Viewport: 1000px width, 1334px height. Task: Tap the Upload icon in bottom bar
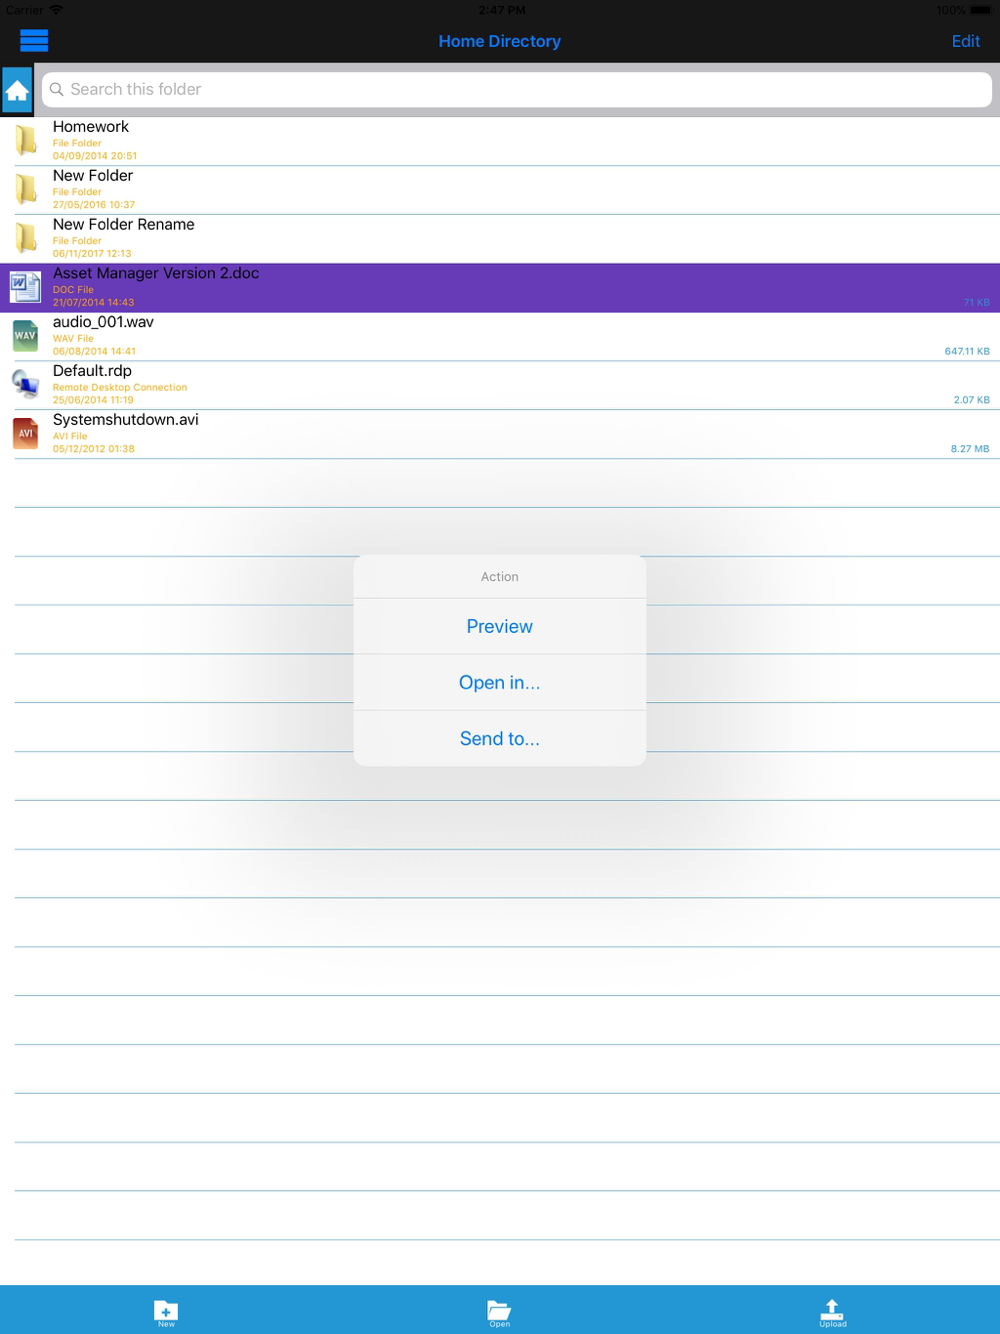[832, 1311]
